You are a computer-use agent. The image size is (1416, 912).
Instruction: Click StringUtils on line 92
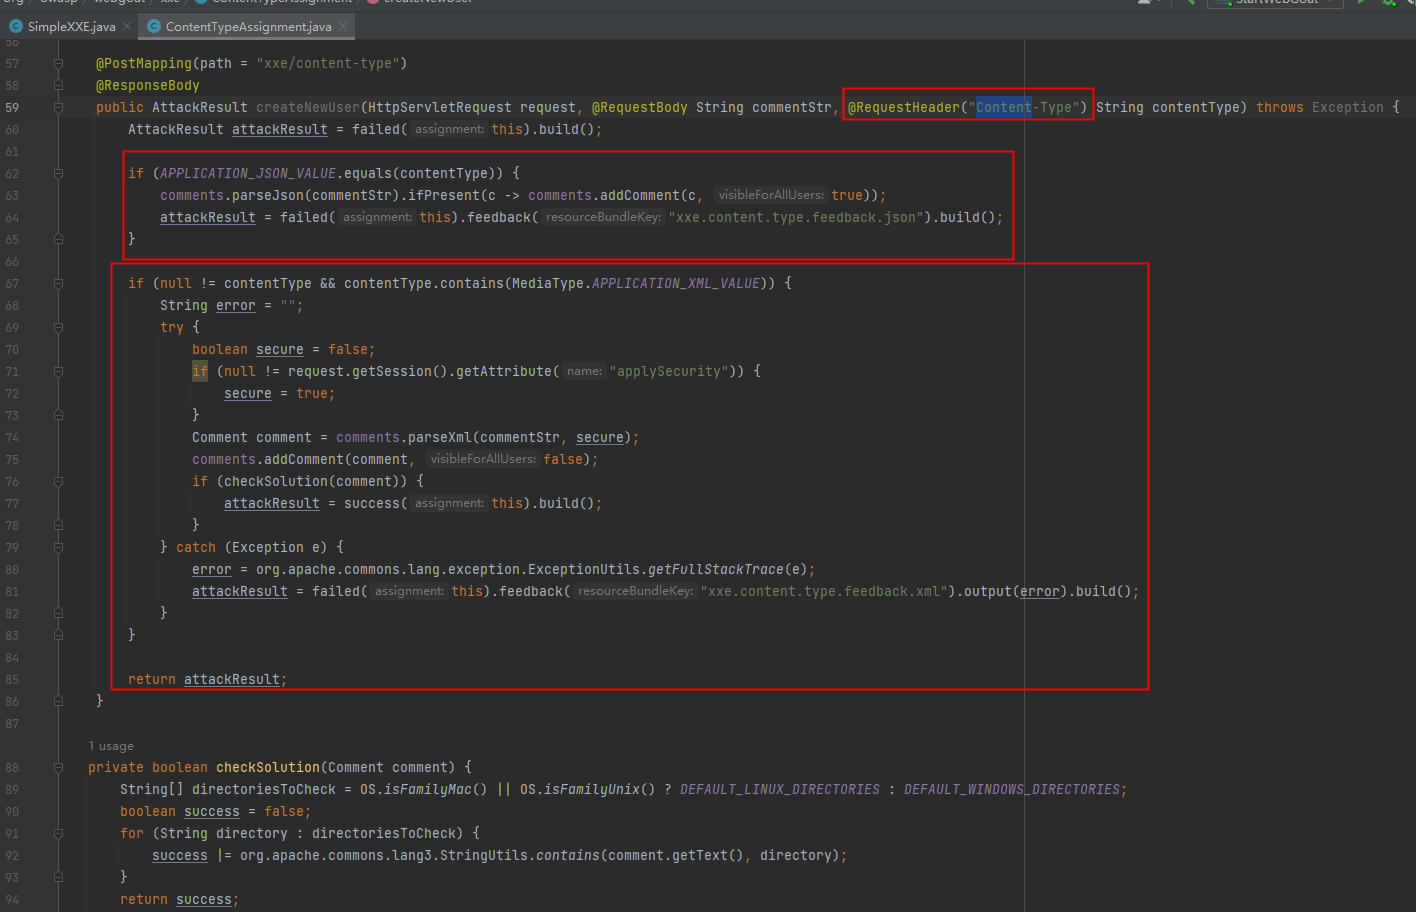484,855
